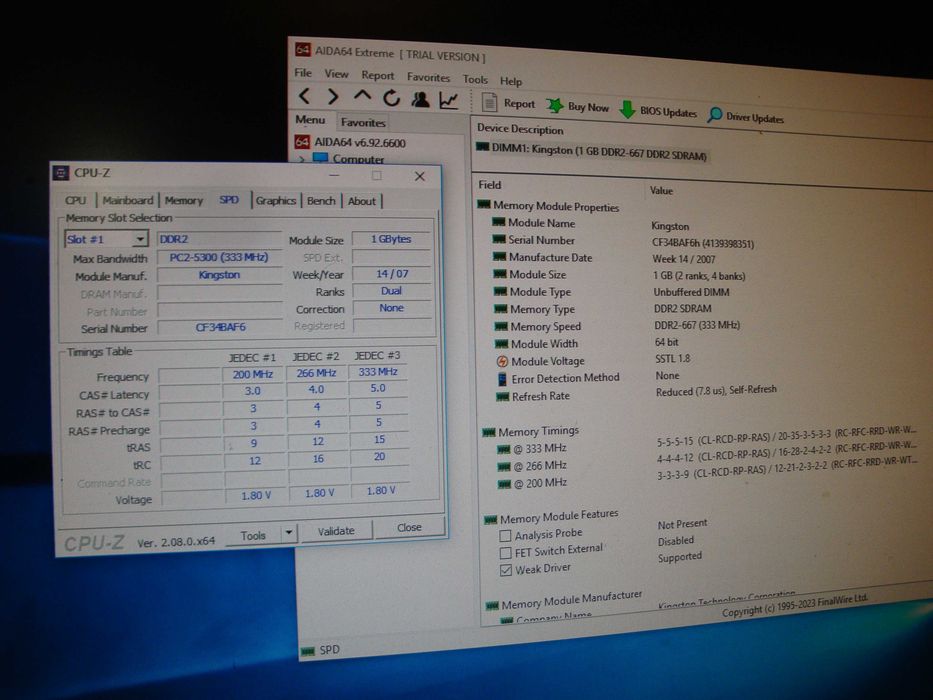Click the AIDA64 refresh icon
The height and width of the screenshot is (700, 933).
[391, 98]
